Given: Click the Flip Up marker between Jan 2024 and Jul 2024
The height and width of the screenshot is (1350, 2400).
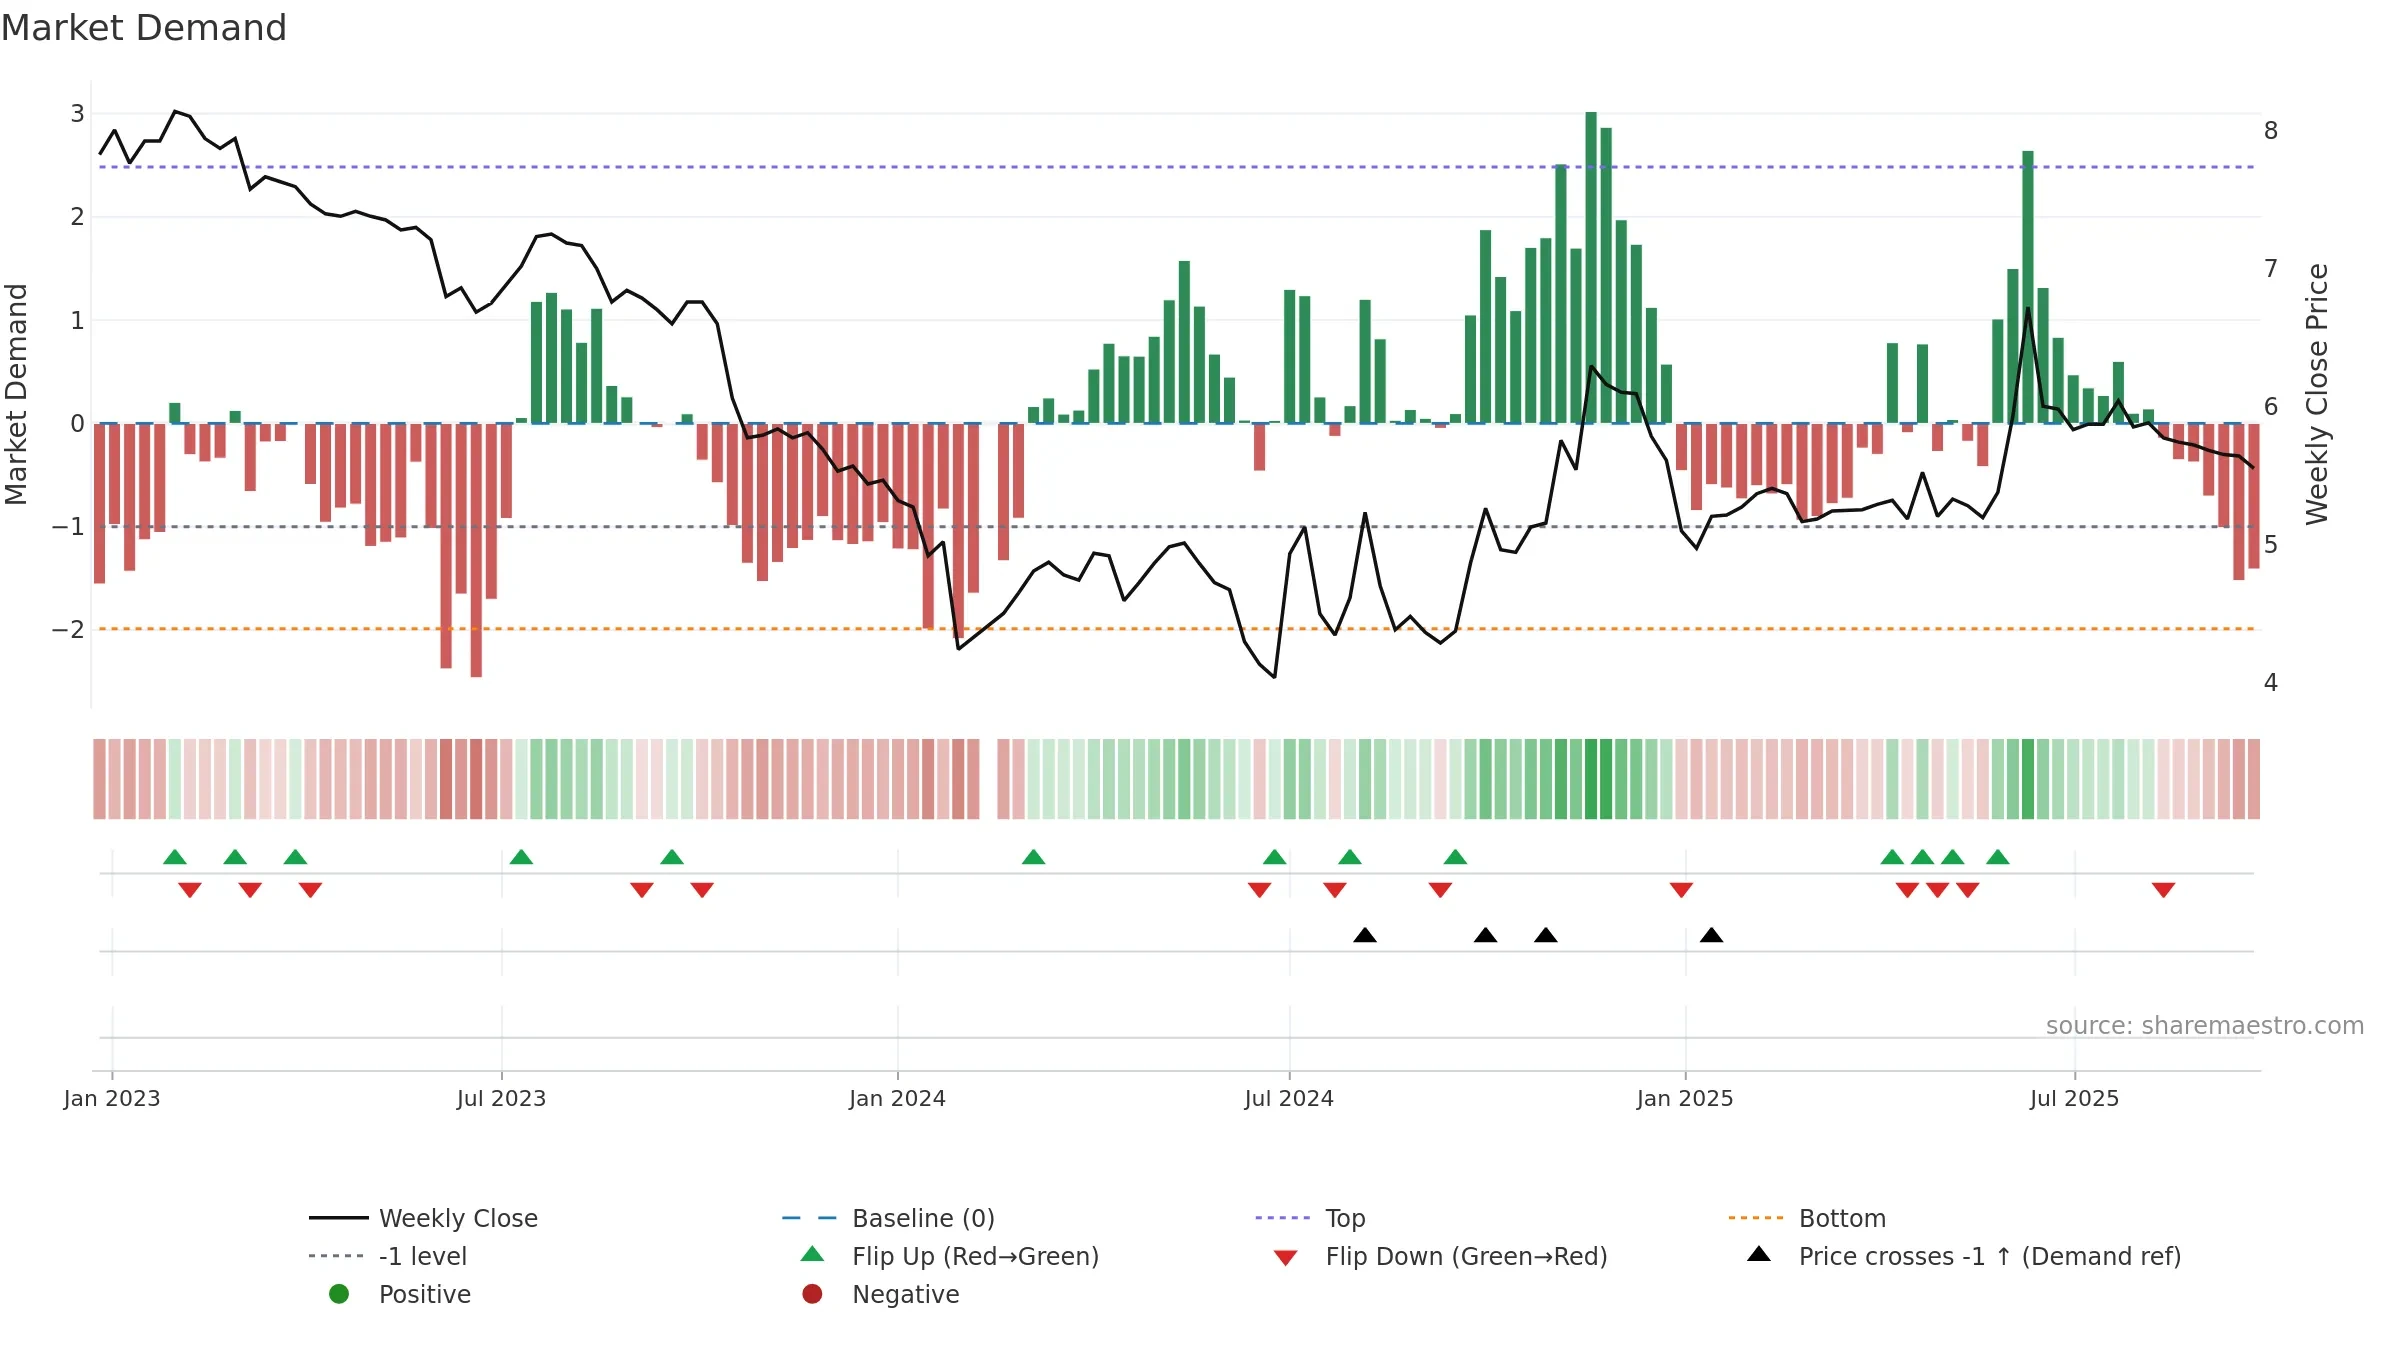Looking at the screenshot, I should [x=1034, y=857].
